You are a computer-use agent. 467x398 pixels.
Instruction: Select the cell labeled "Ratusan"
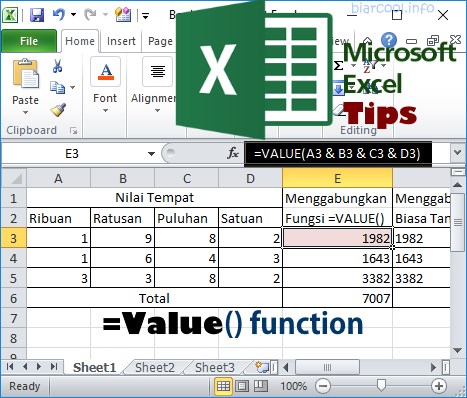[122, 218]
